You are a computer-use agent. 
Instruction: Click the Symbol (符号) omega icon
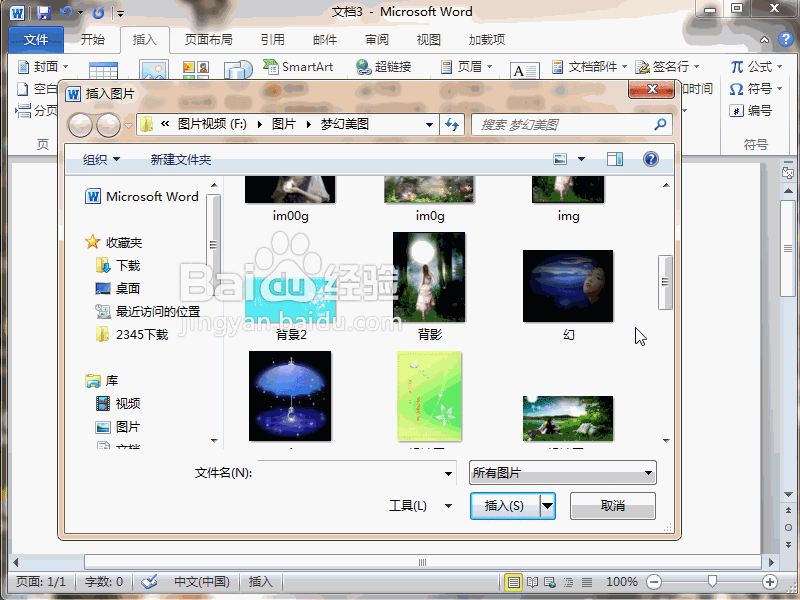click(x=736, y=89)
